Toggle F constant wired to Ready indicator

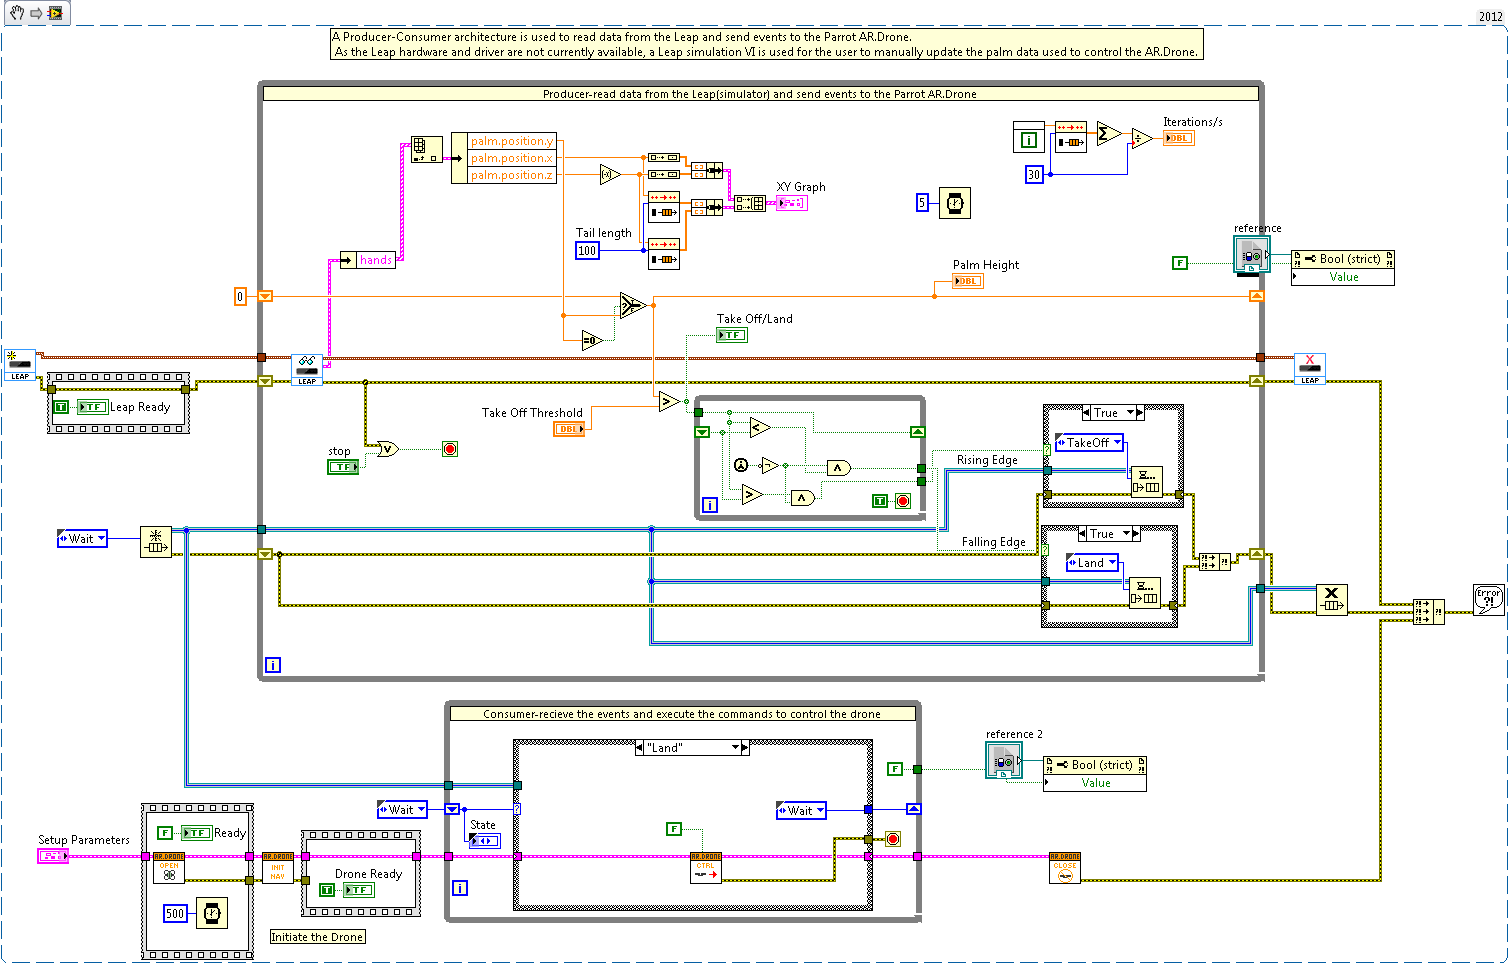pos(166,832)
